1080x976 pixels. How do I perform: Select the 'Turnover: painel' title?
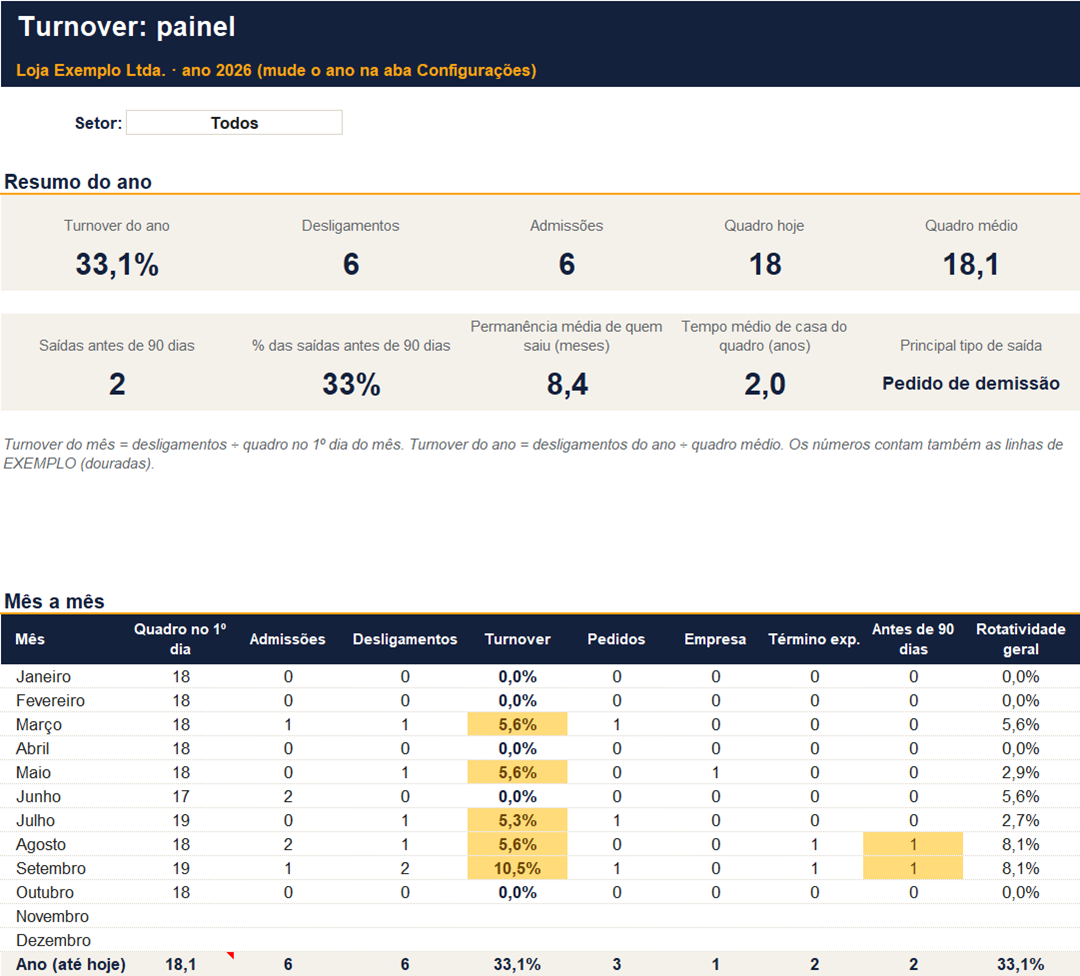127,27
